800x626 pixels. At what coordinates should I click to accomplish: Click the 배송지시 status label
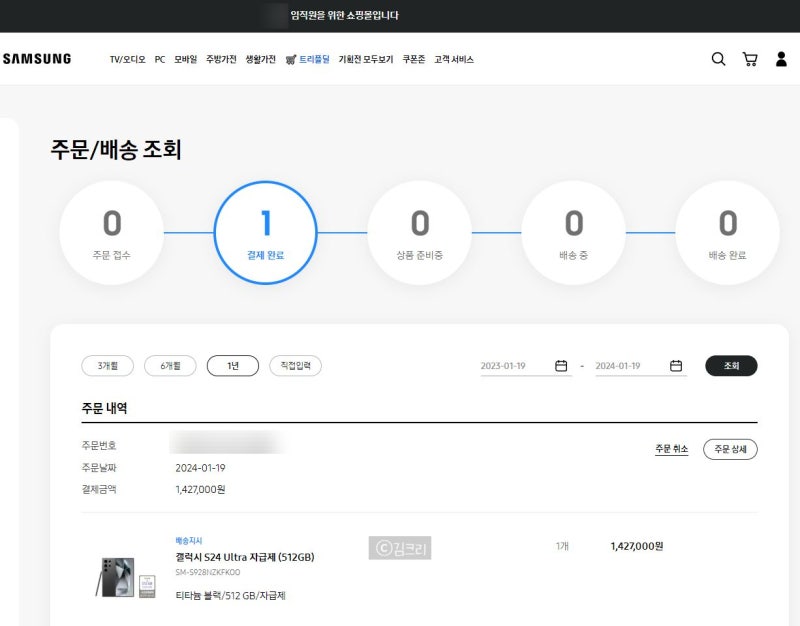pyautogui.click(x=189, y=540)
